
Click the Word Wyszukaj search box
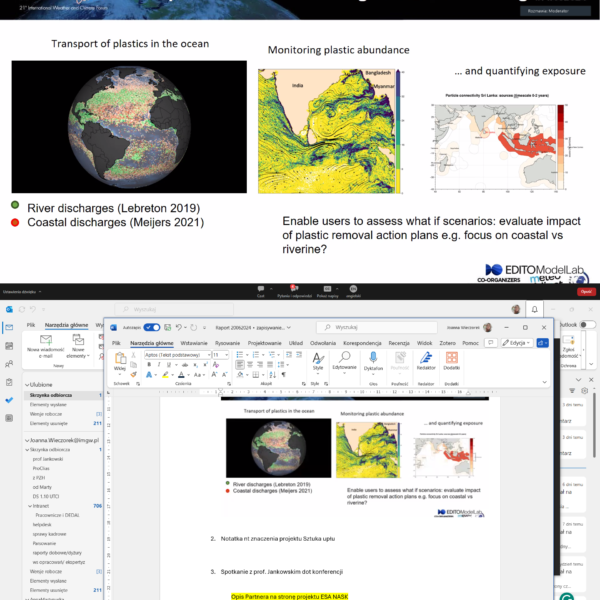tap(377, 328)
